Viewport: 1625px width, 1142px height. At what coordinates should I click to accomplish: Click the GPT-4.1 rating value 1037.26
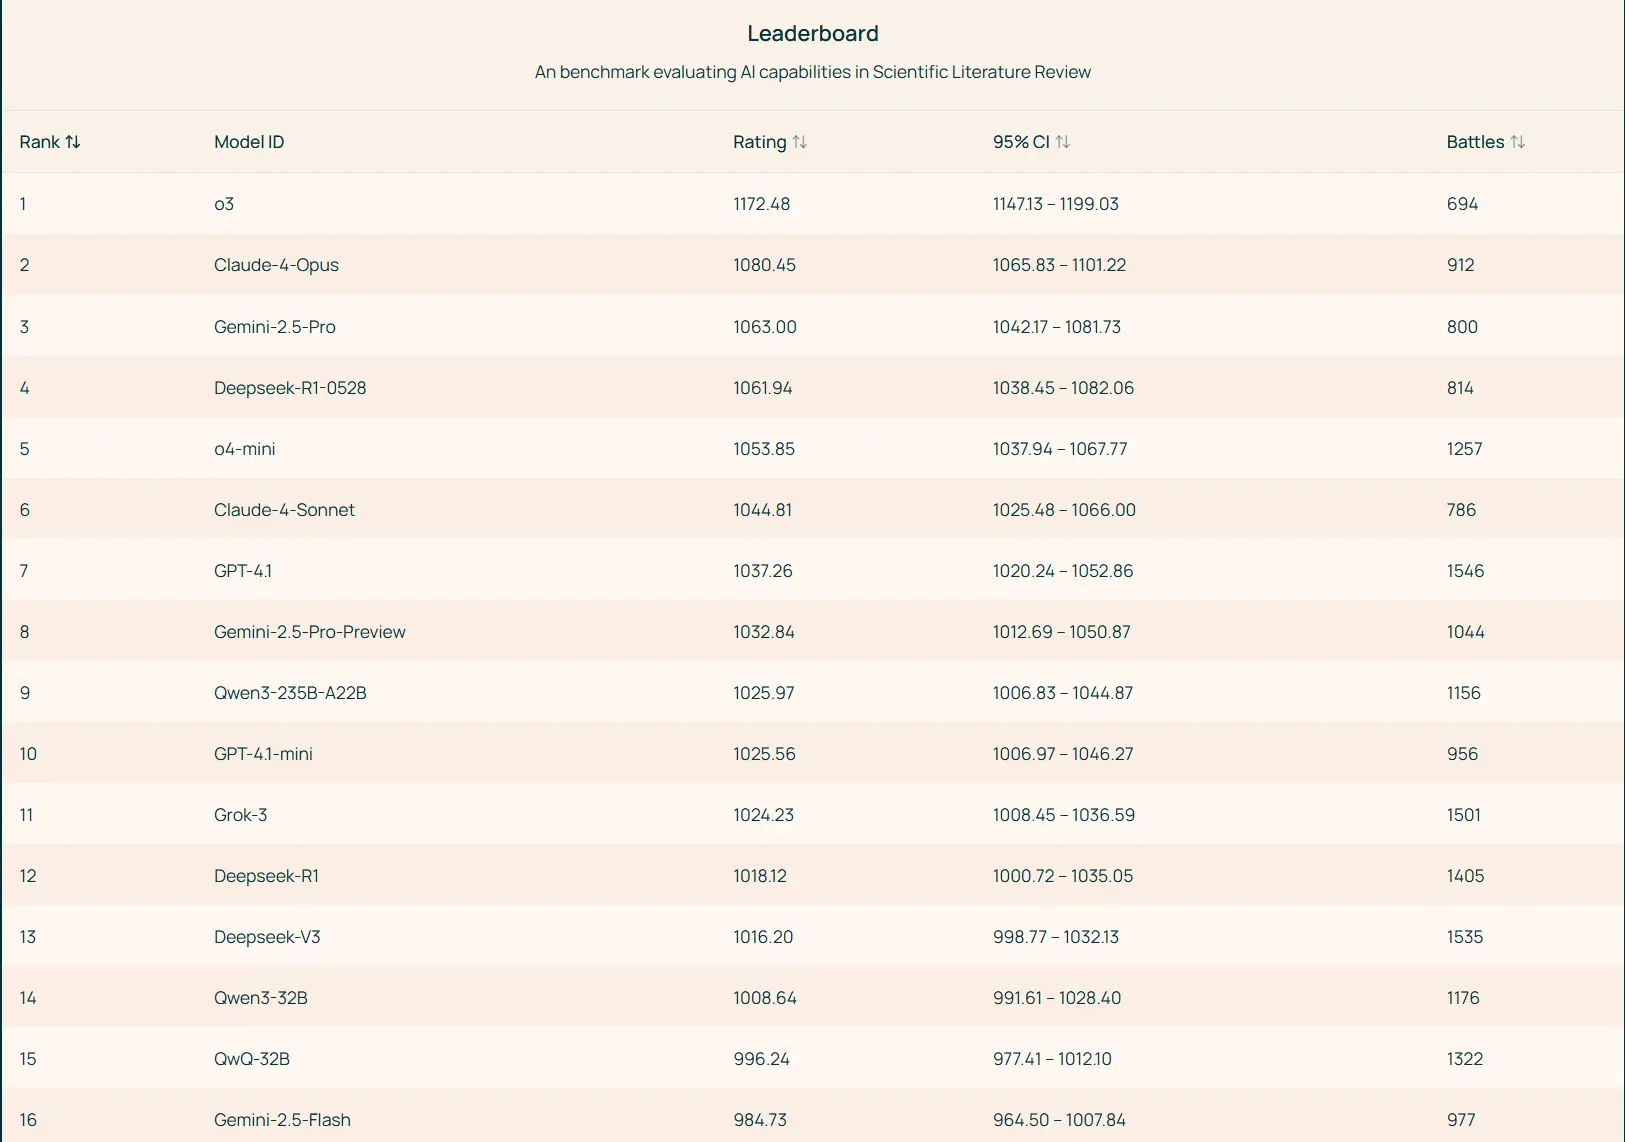point(762,571)
